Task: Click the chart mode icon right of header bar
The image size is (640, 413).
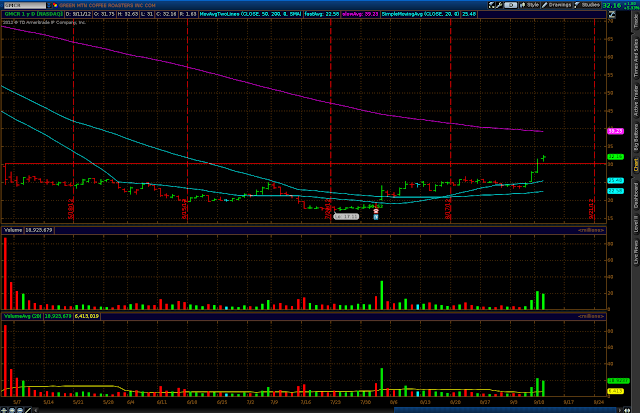Action: coord(611,14)
